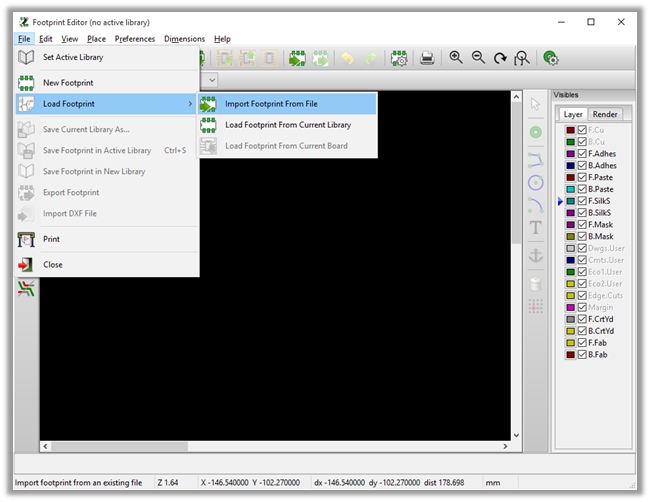Switch to the Render tab
650x502 pixels.
click(x=605, y=114)
